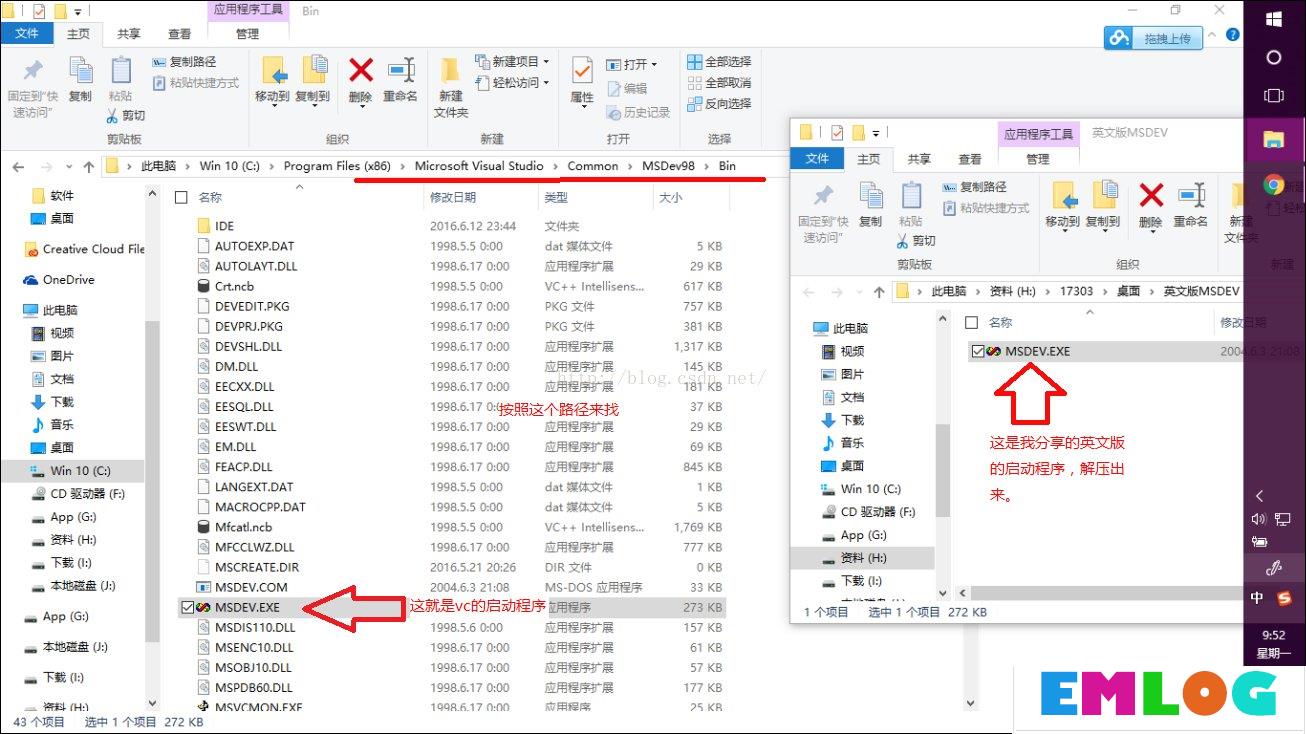Viewport: 1306px width, 734px height.
Task: Click 资料 (H:) in 英文版MSDEV sidebar
Action: 863,558
